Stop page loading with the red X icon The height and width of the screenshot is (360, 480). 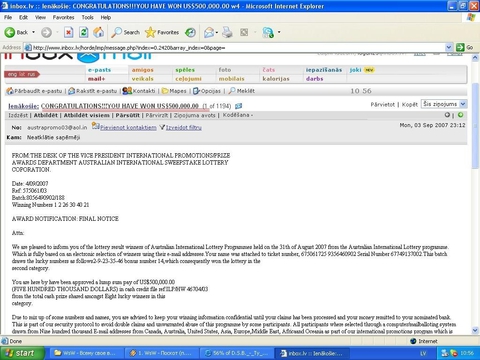click(68, 32)
